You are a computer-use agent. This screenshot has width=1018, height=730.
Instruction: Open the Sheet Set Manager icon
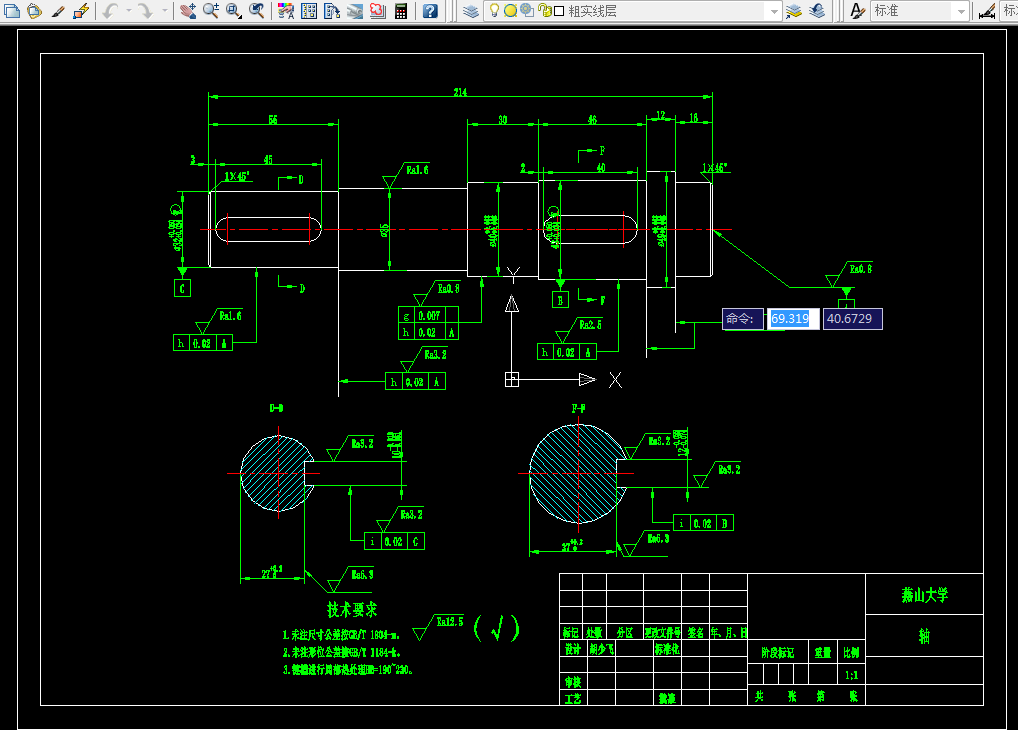[x=354, y=10]
